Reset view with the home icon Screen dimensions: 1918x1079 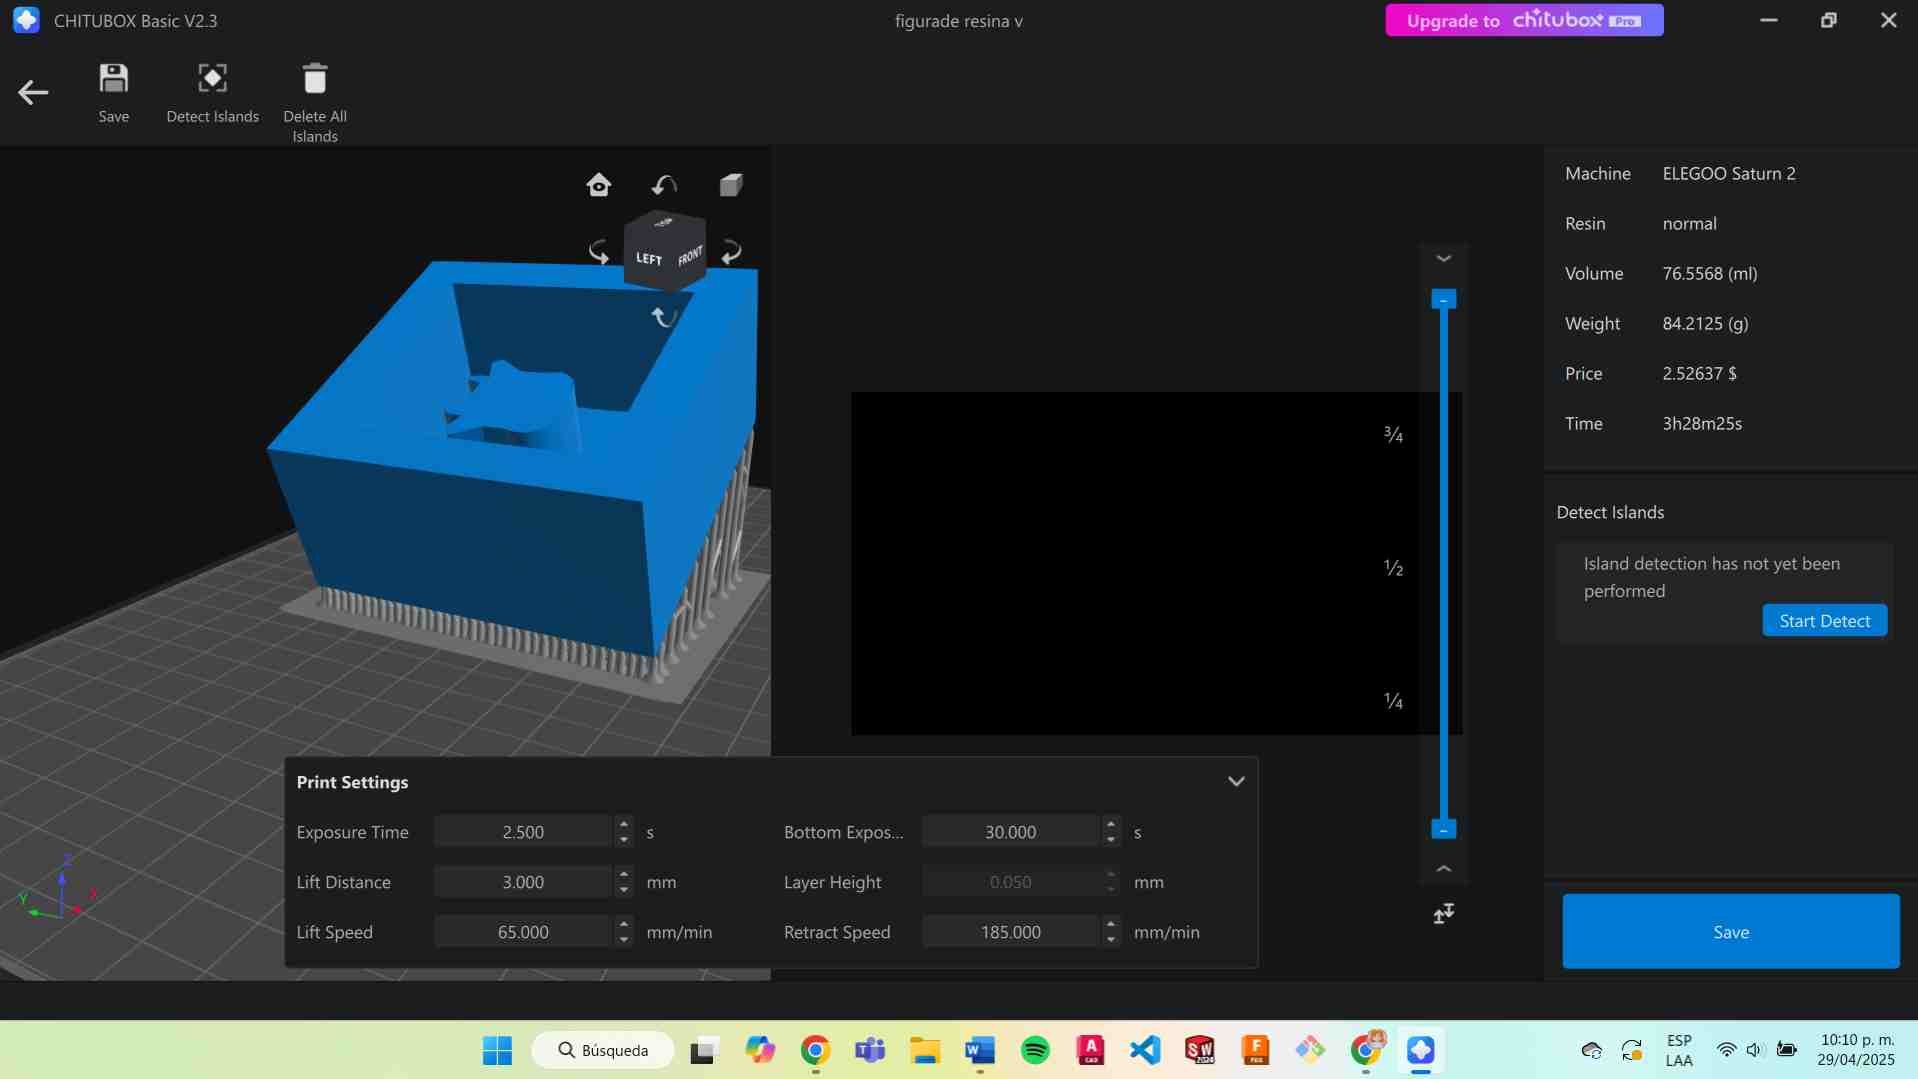pos(599,185)
